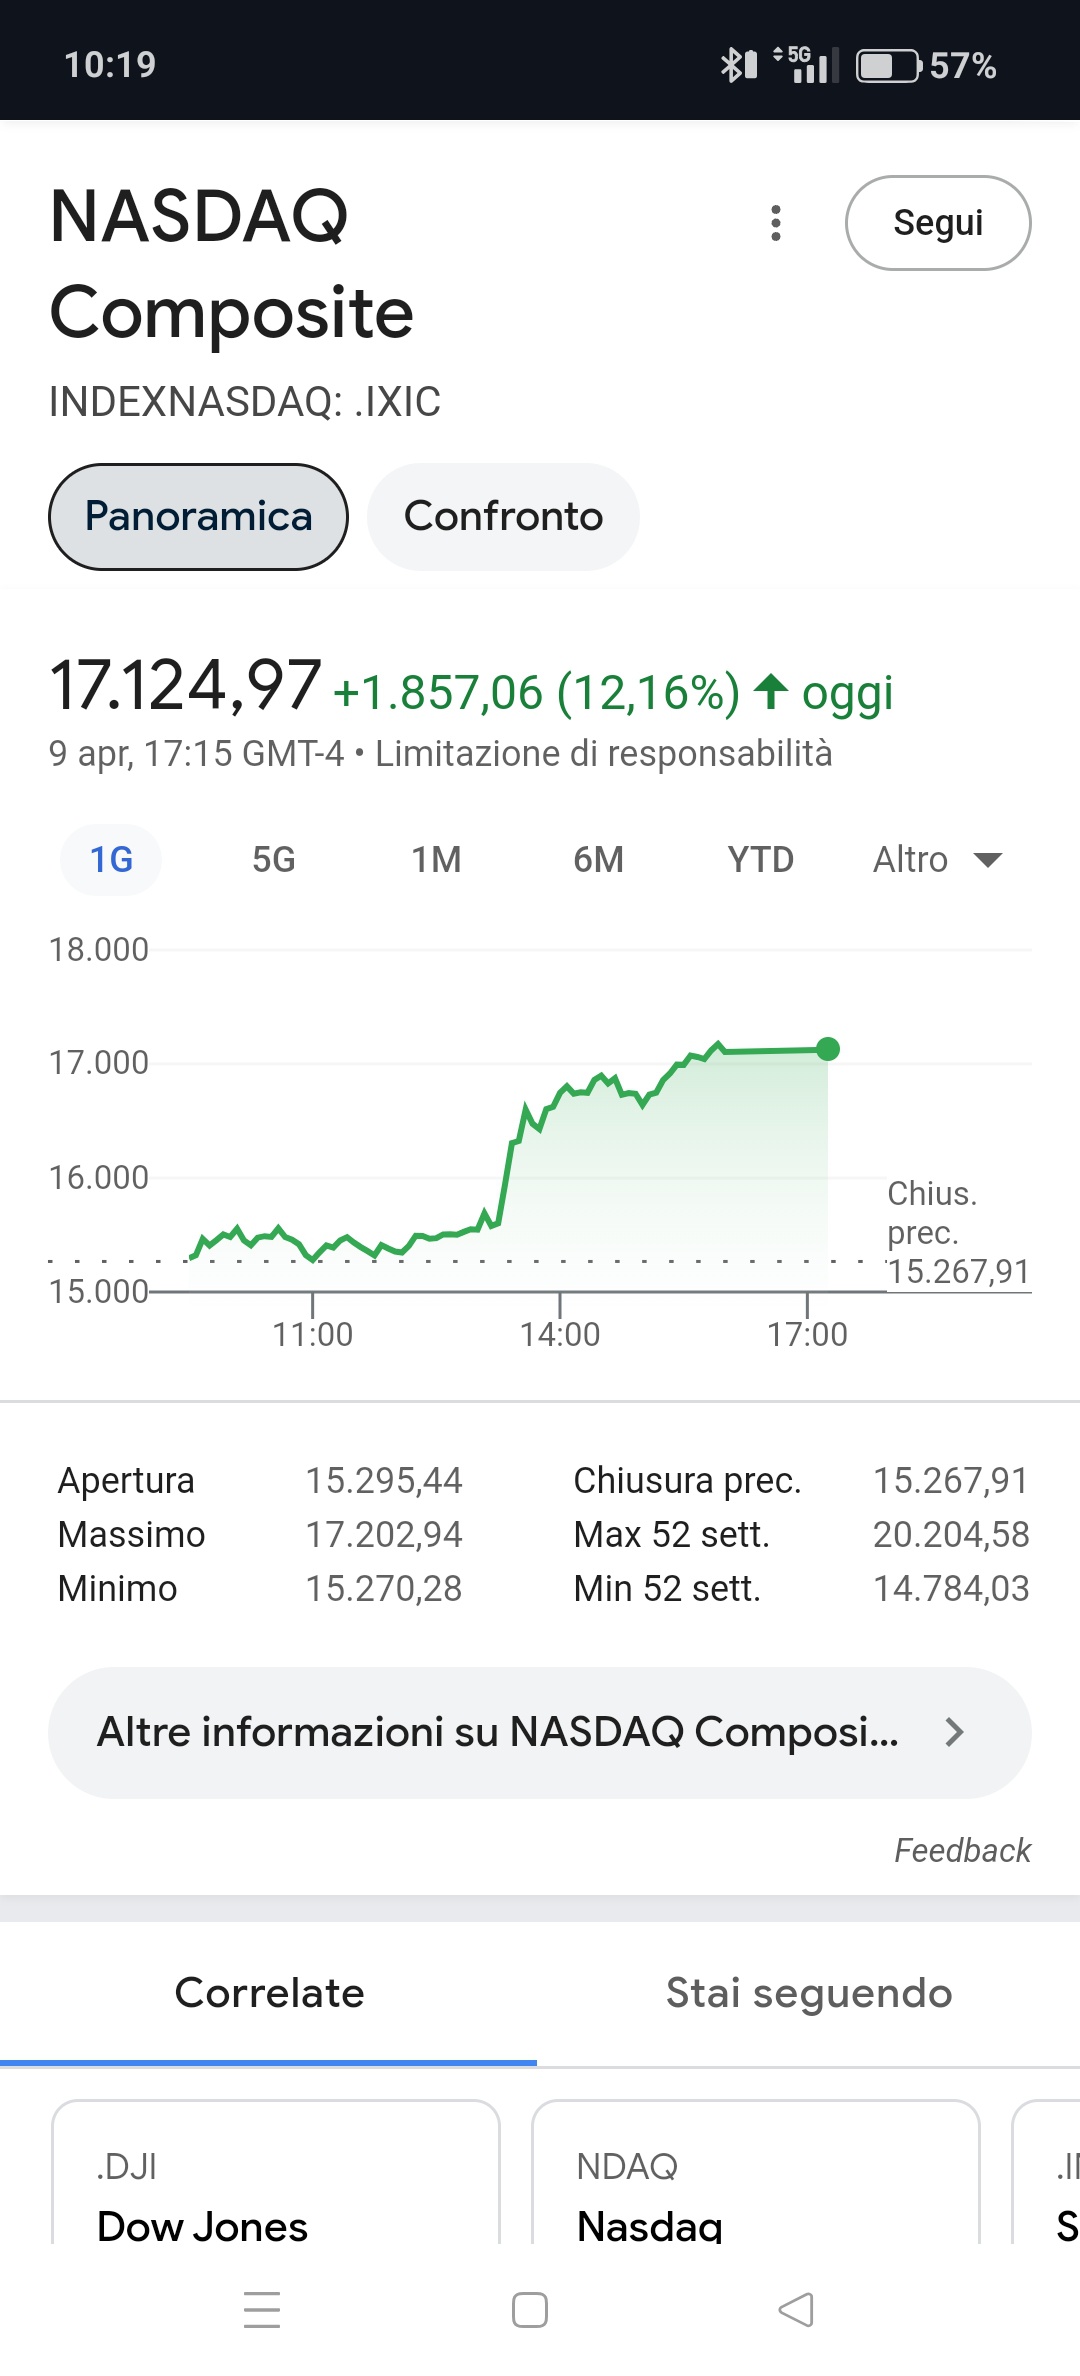Open Altre informazioni su NASDAQ Composite chevron
This screenshot has width=1080, height=2376.
(540, 1733)
